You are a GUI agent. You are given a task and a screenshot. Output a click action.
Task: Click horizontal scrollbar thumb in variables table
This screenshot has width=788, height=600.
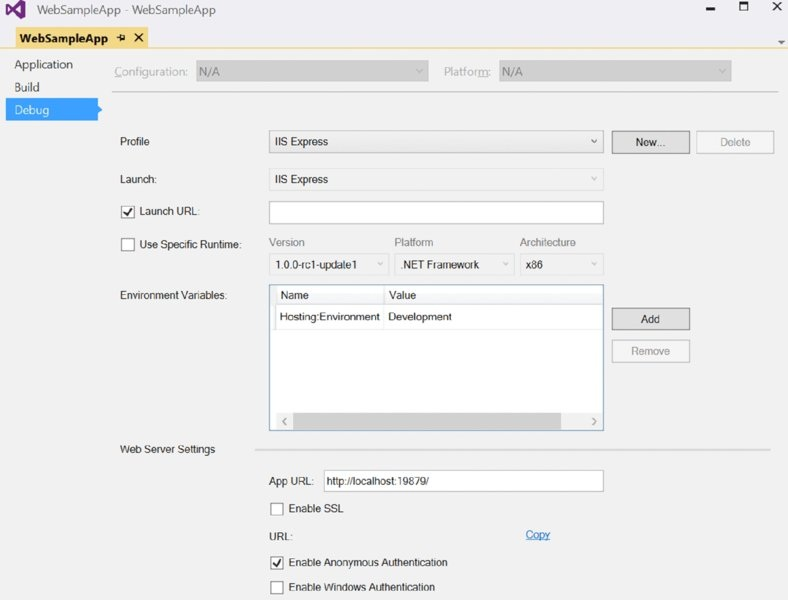tap(427, 421)
